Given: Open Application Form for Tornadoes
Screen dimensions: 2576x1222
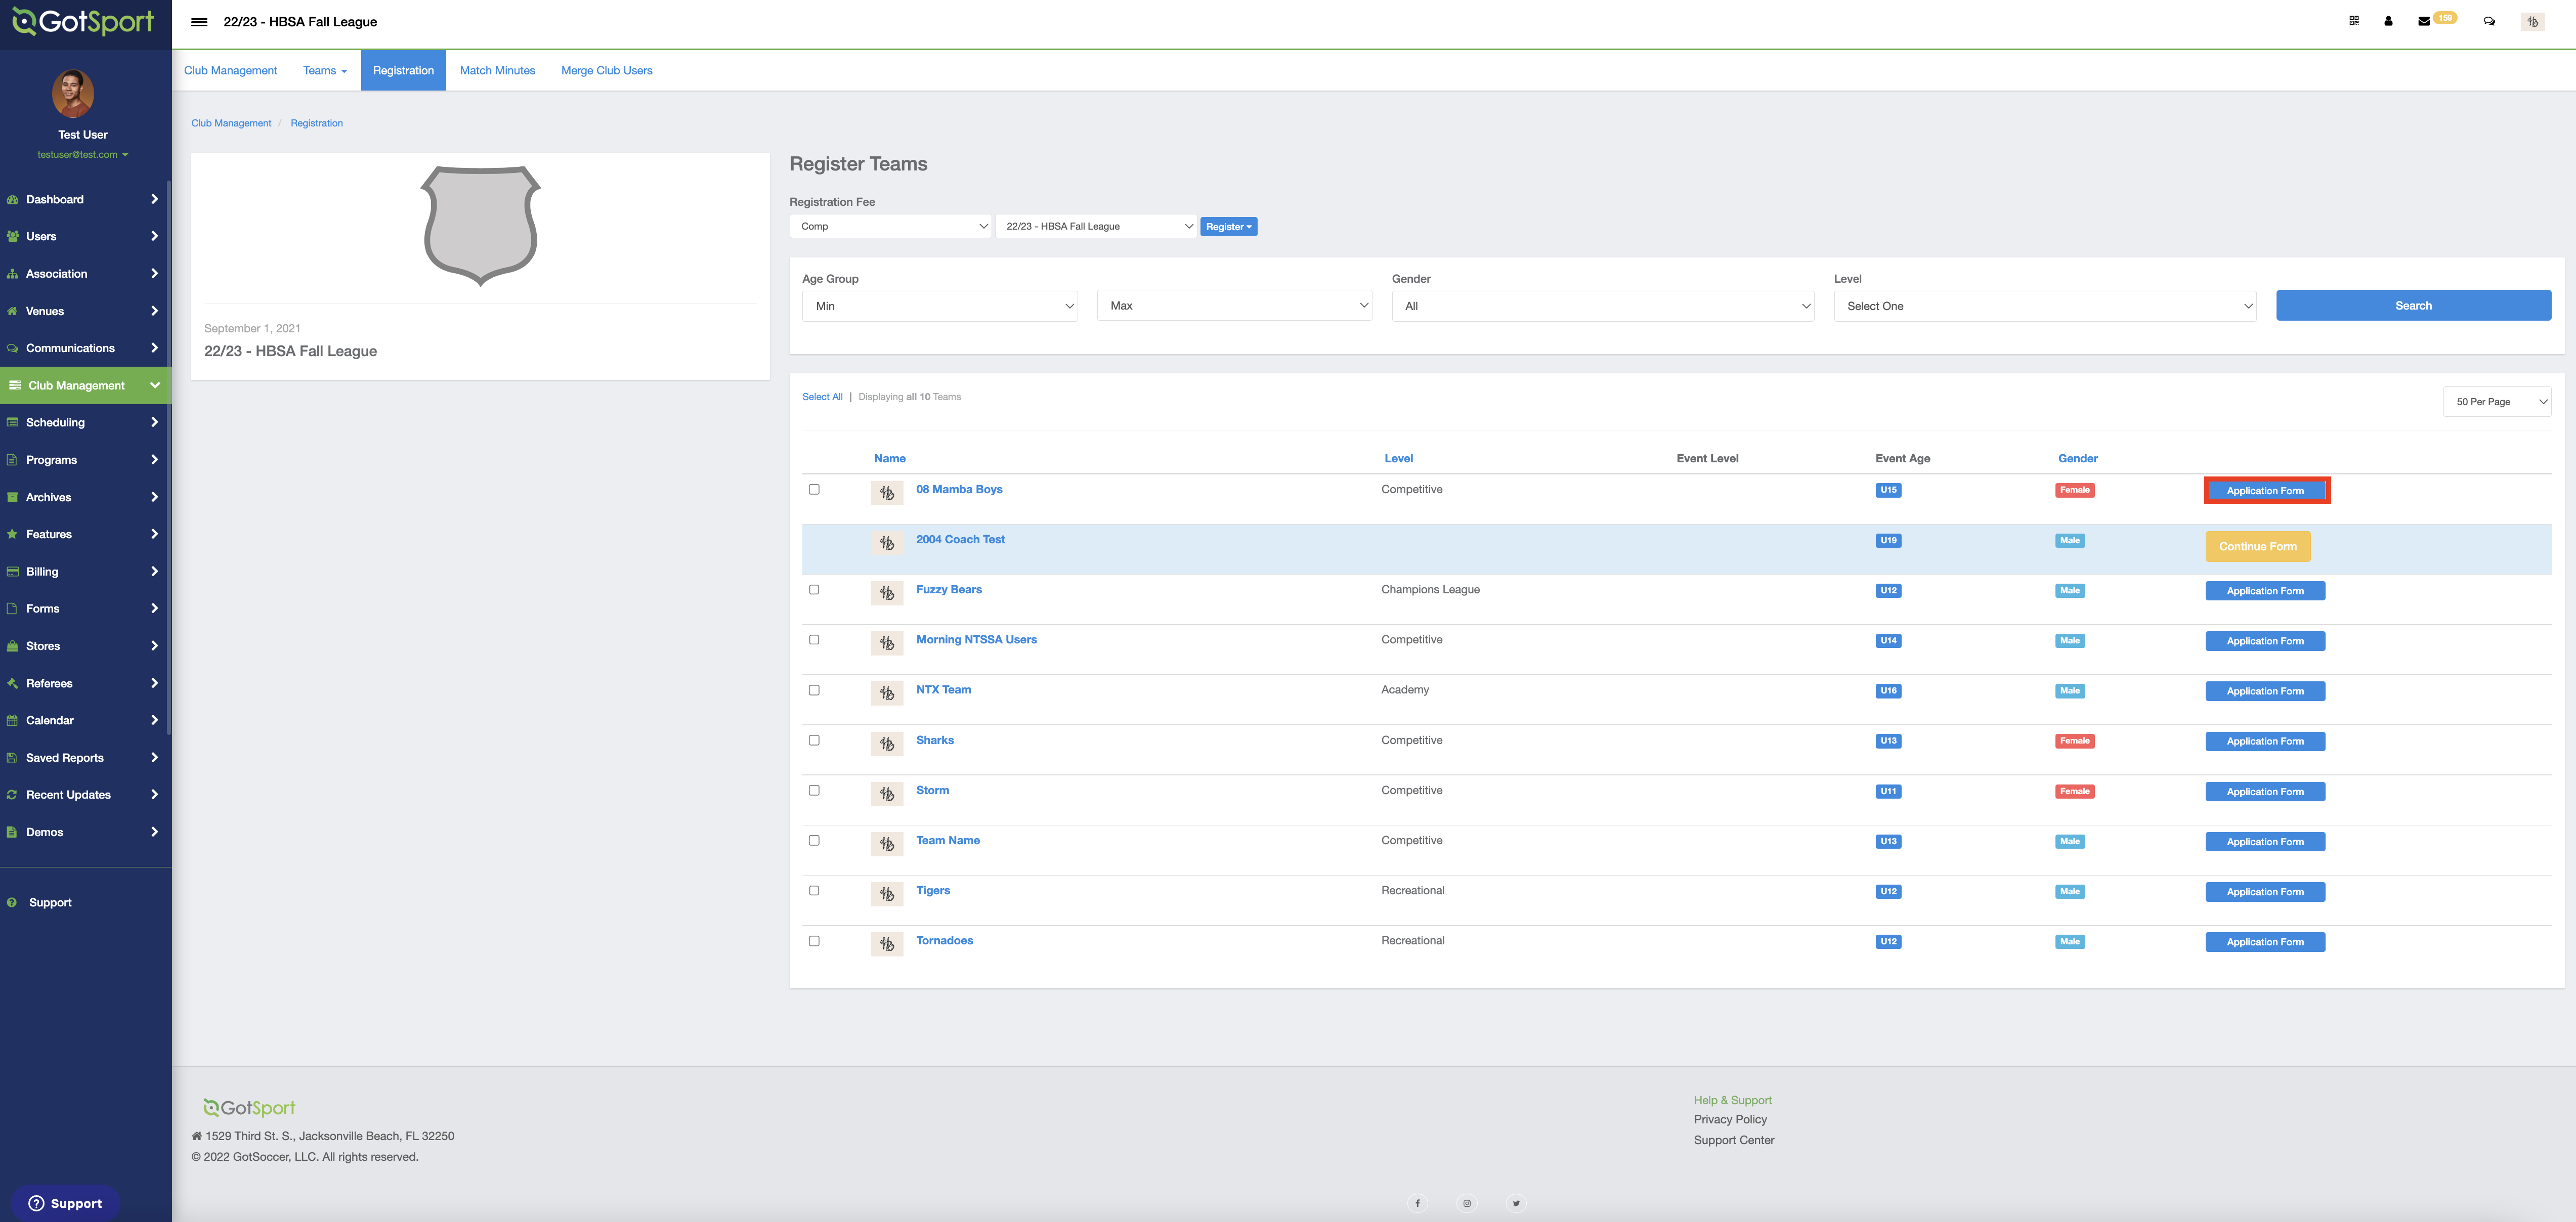Looking at the screenshot, I should coord(2265,942).
